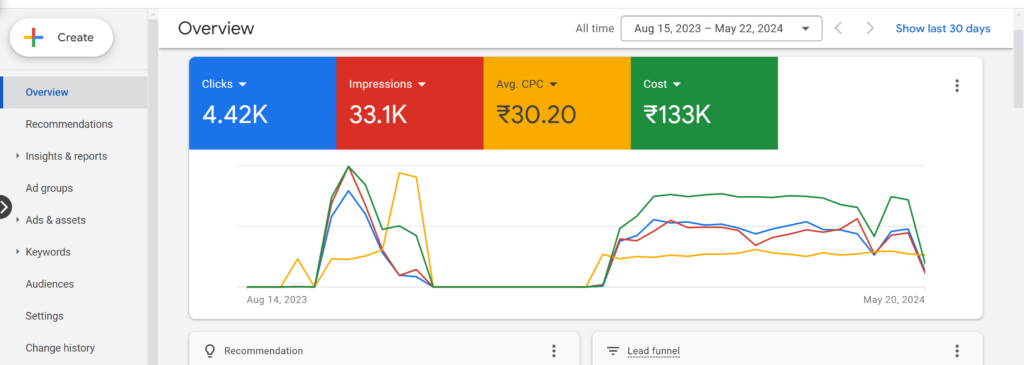Go to the next date range arrow

[x=870, y=29]
